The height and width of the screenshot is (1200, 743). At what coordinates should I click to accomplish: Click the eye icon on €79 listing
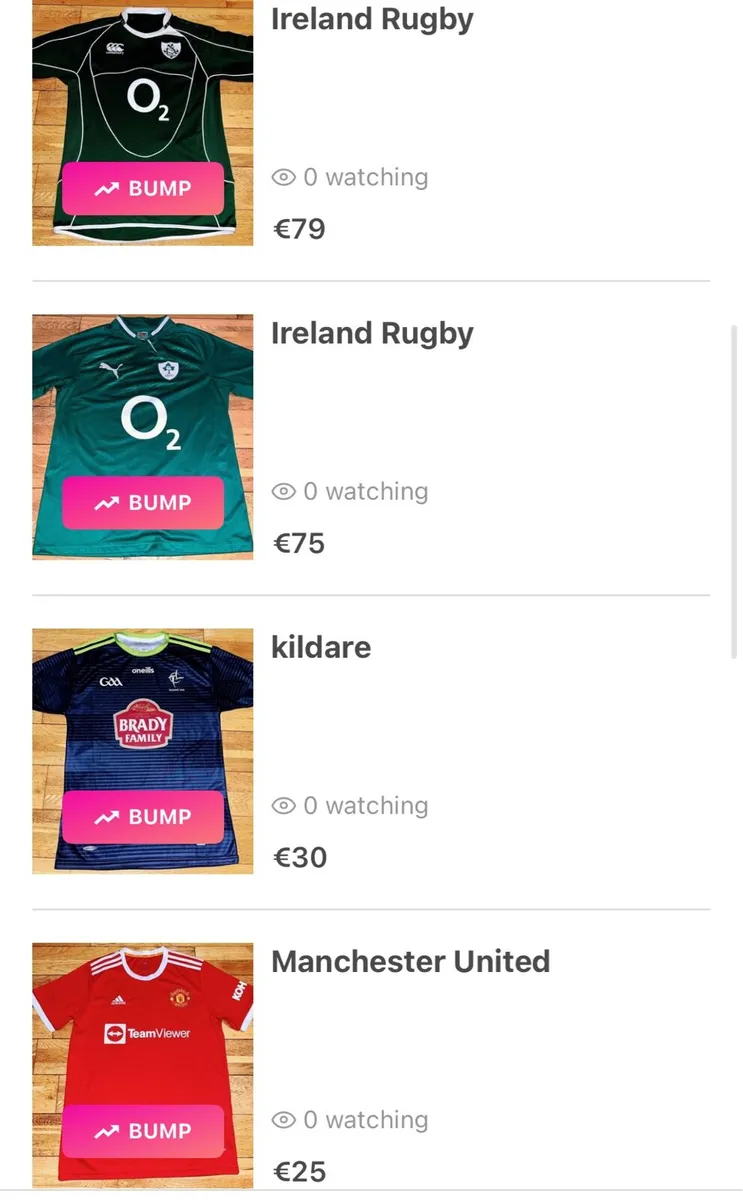(x=284, y=178)
